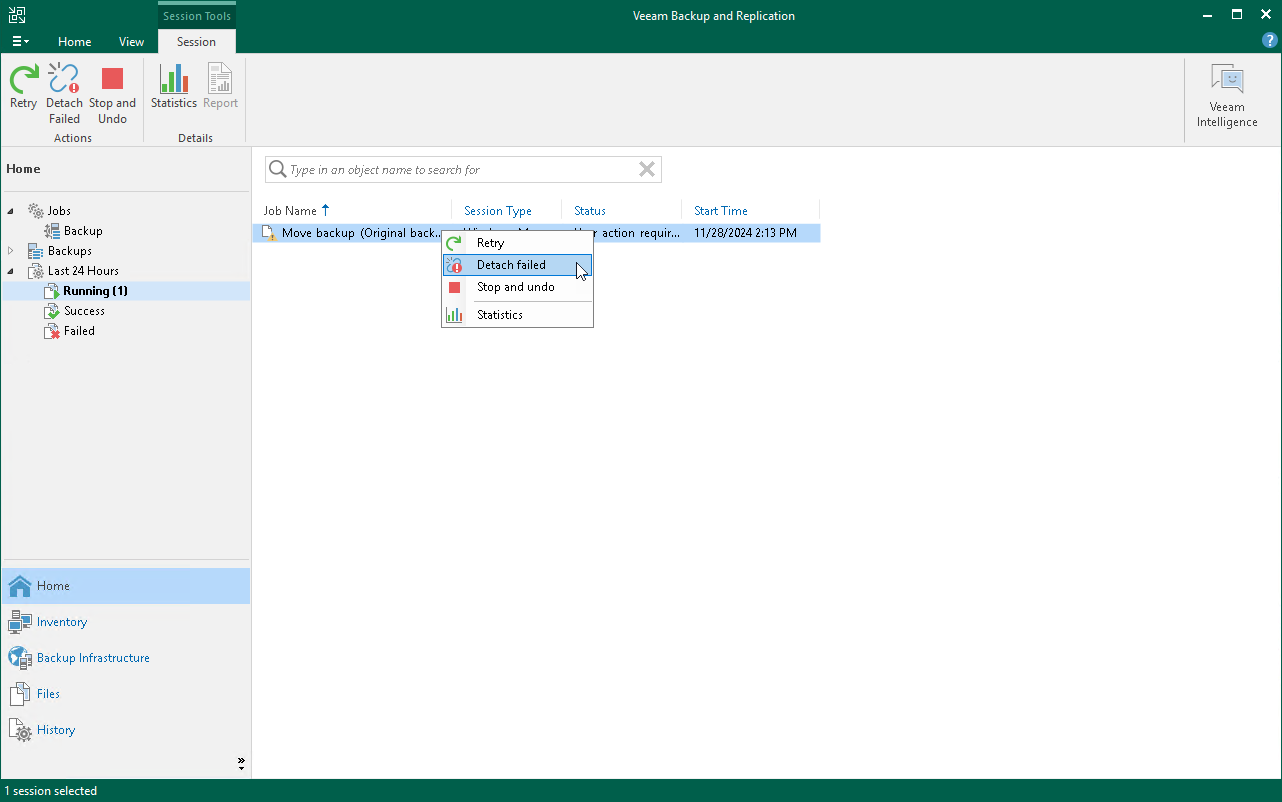This screenshot has width=1282, height=802.
Task: Type in the object name search field
Action: (462, 170)
